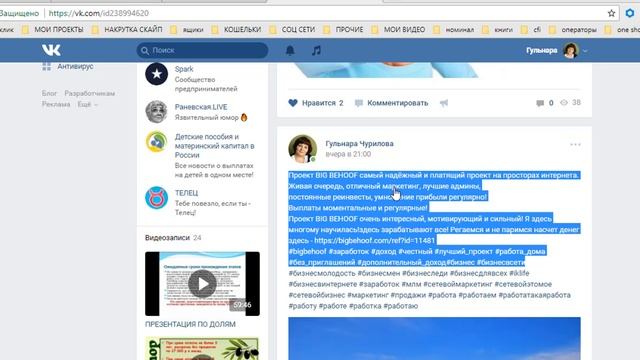
Task: Click Гульнара Чурилова post avatar
Action: 302,149
